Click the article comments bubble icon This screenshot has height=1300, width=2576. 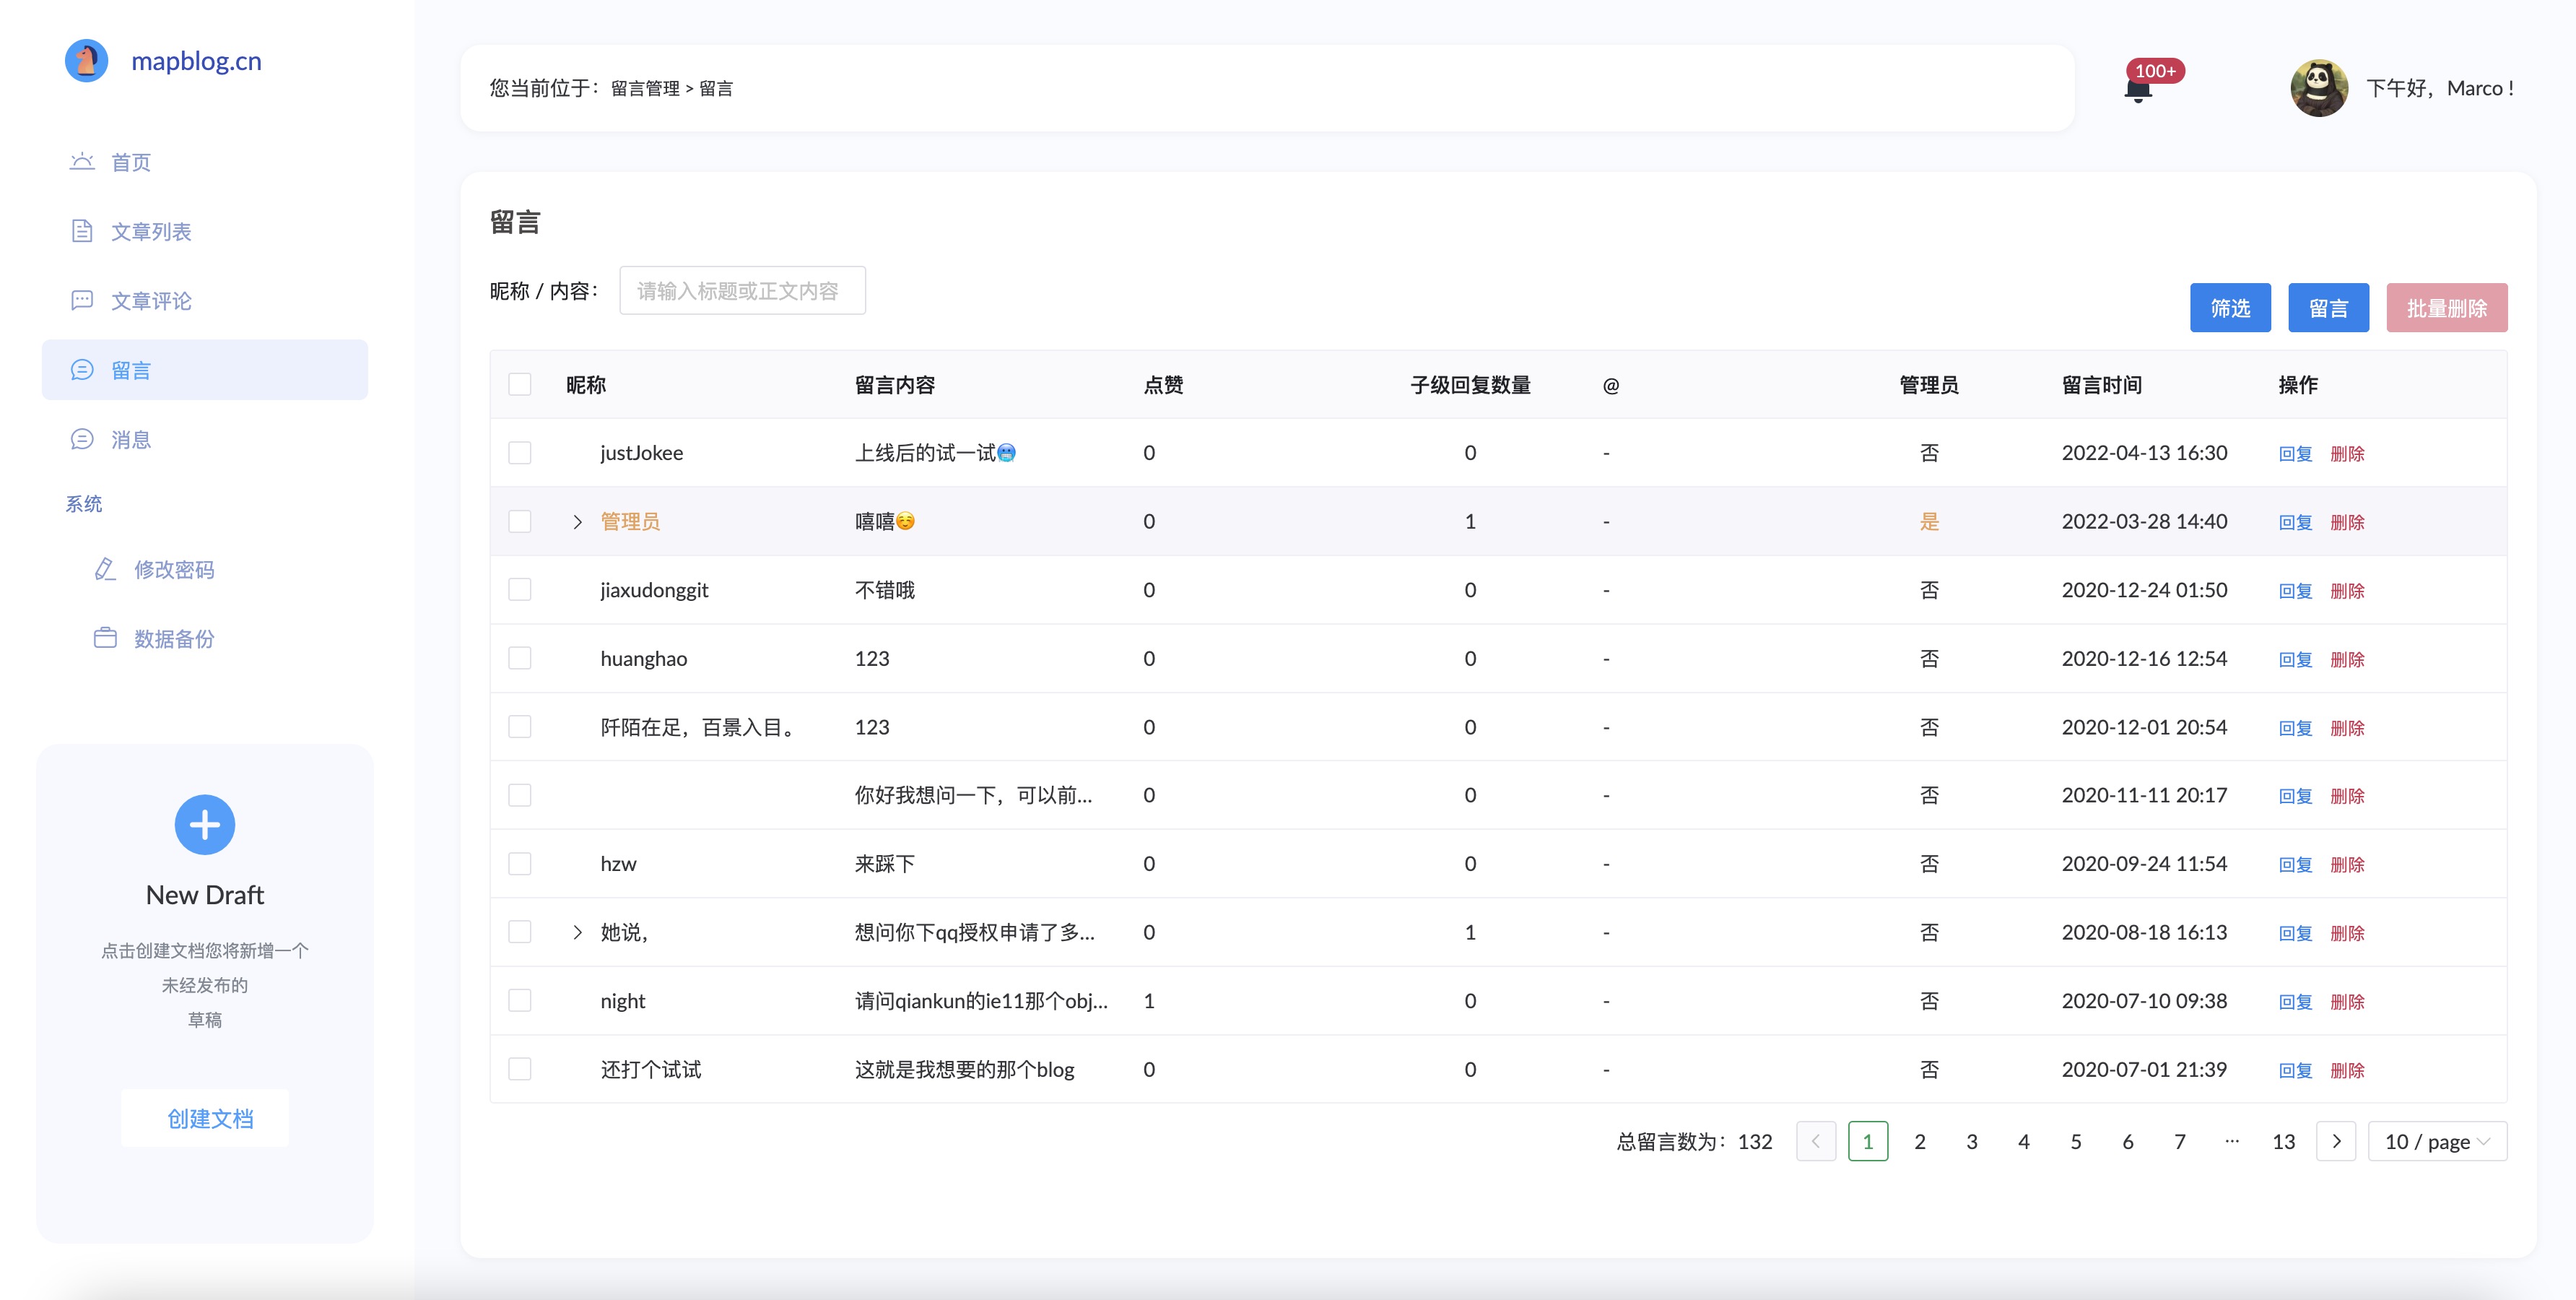coord(82,300)
